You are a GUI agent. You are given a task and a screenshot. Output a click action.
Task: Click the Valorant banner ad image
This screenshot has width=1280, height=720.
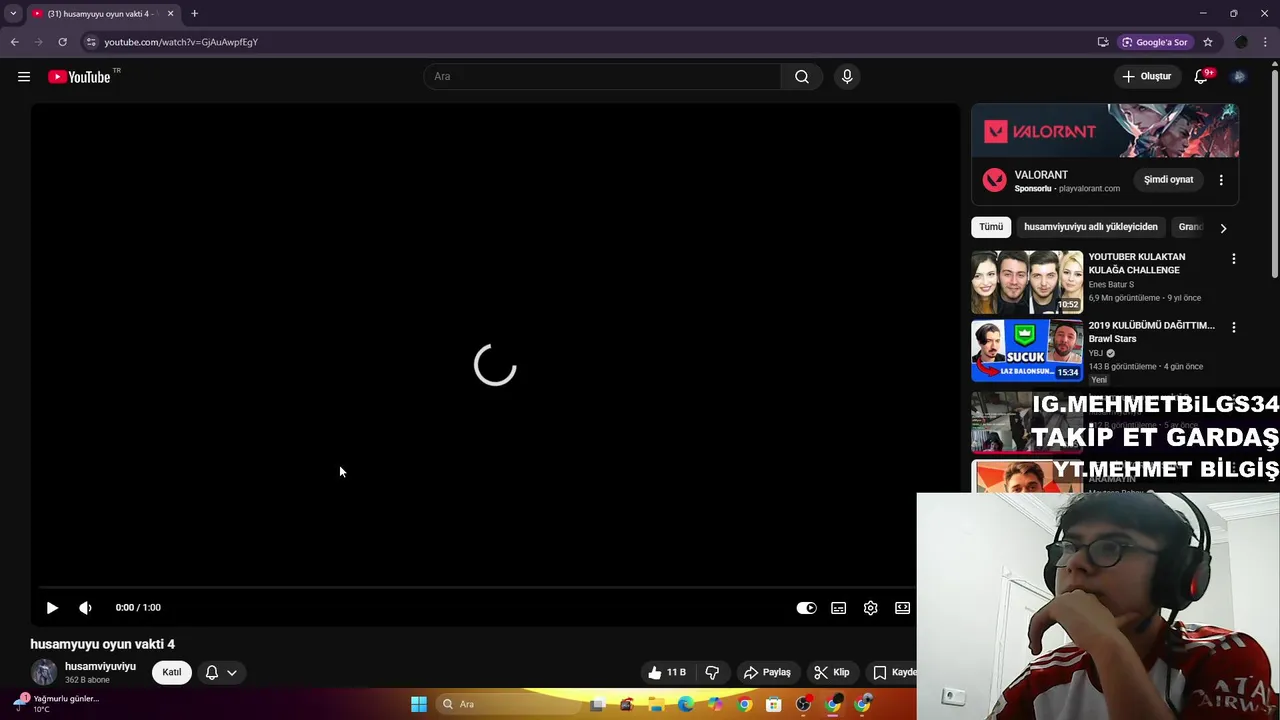pyautogui.click(x=1105, y=131)
